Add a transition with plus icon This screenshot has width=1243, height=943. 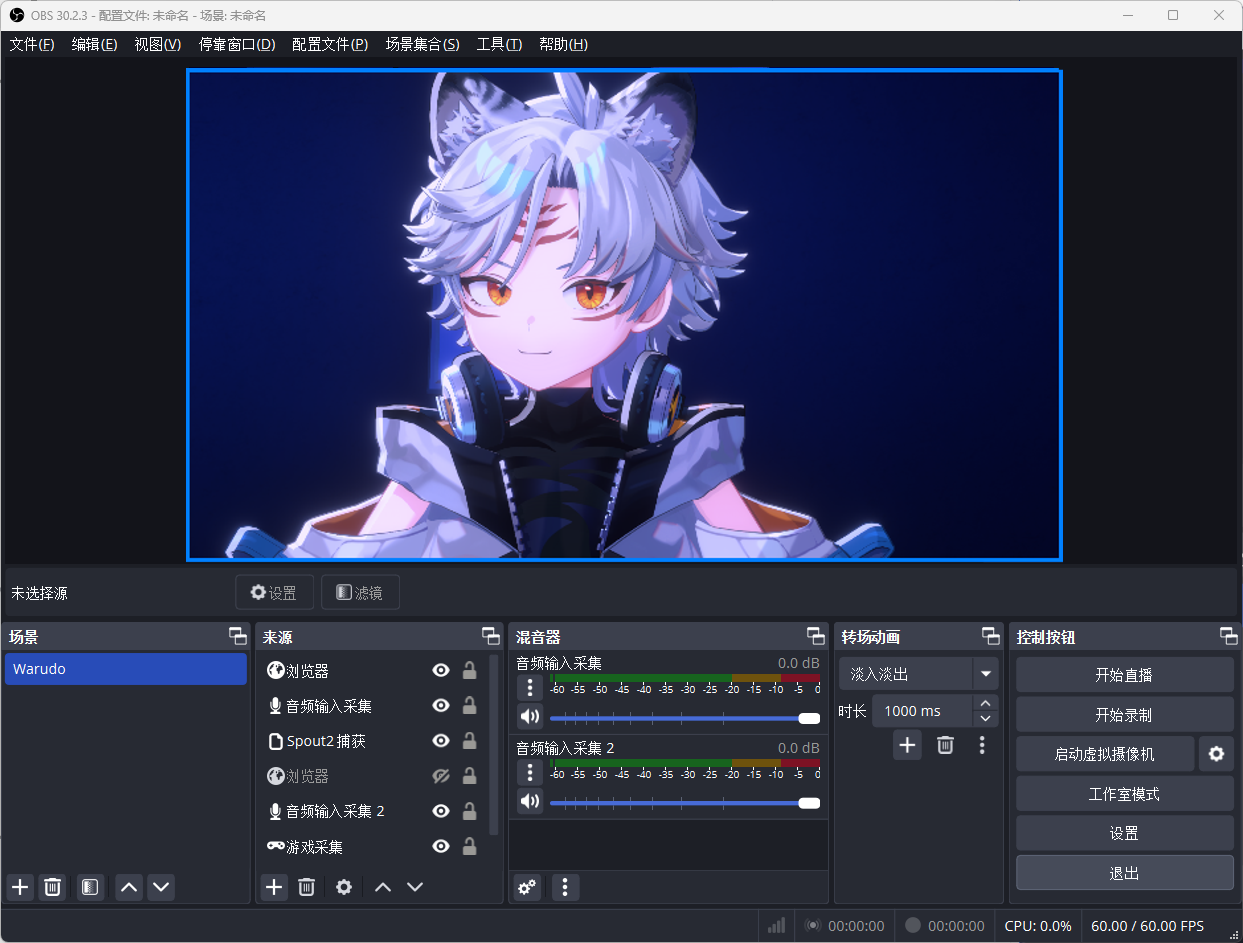tap(907, 745)
